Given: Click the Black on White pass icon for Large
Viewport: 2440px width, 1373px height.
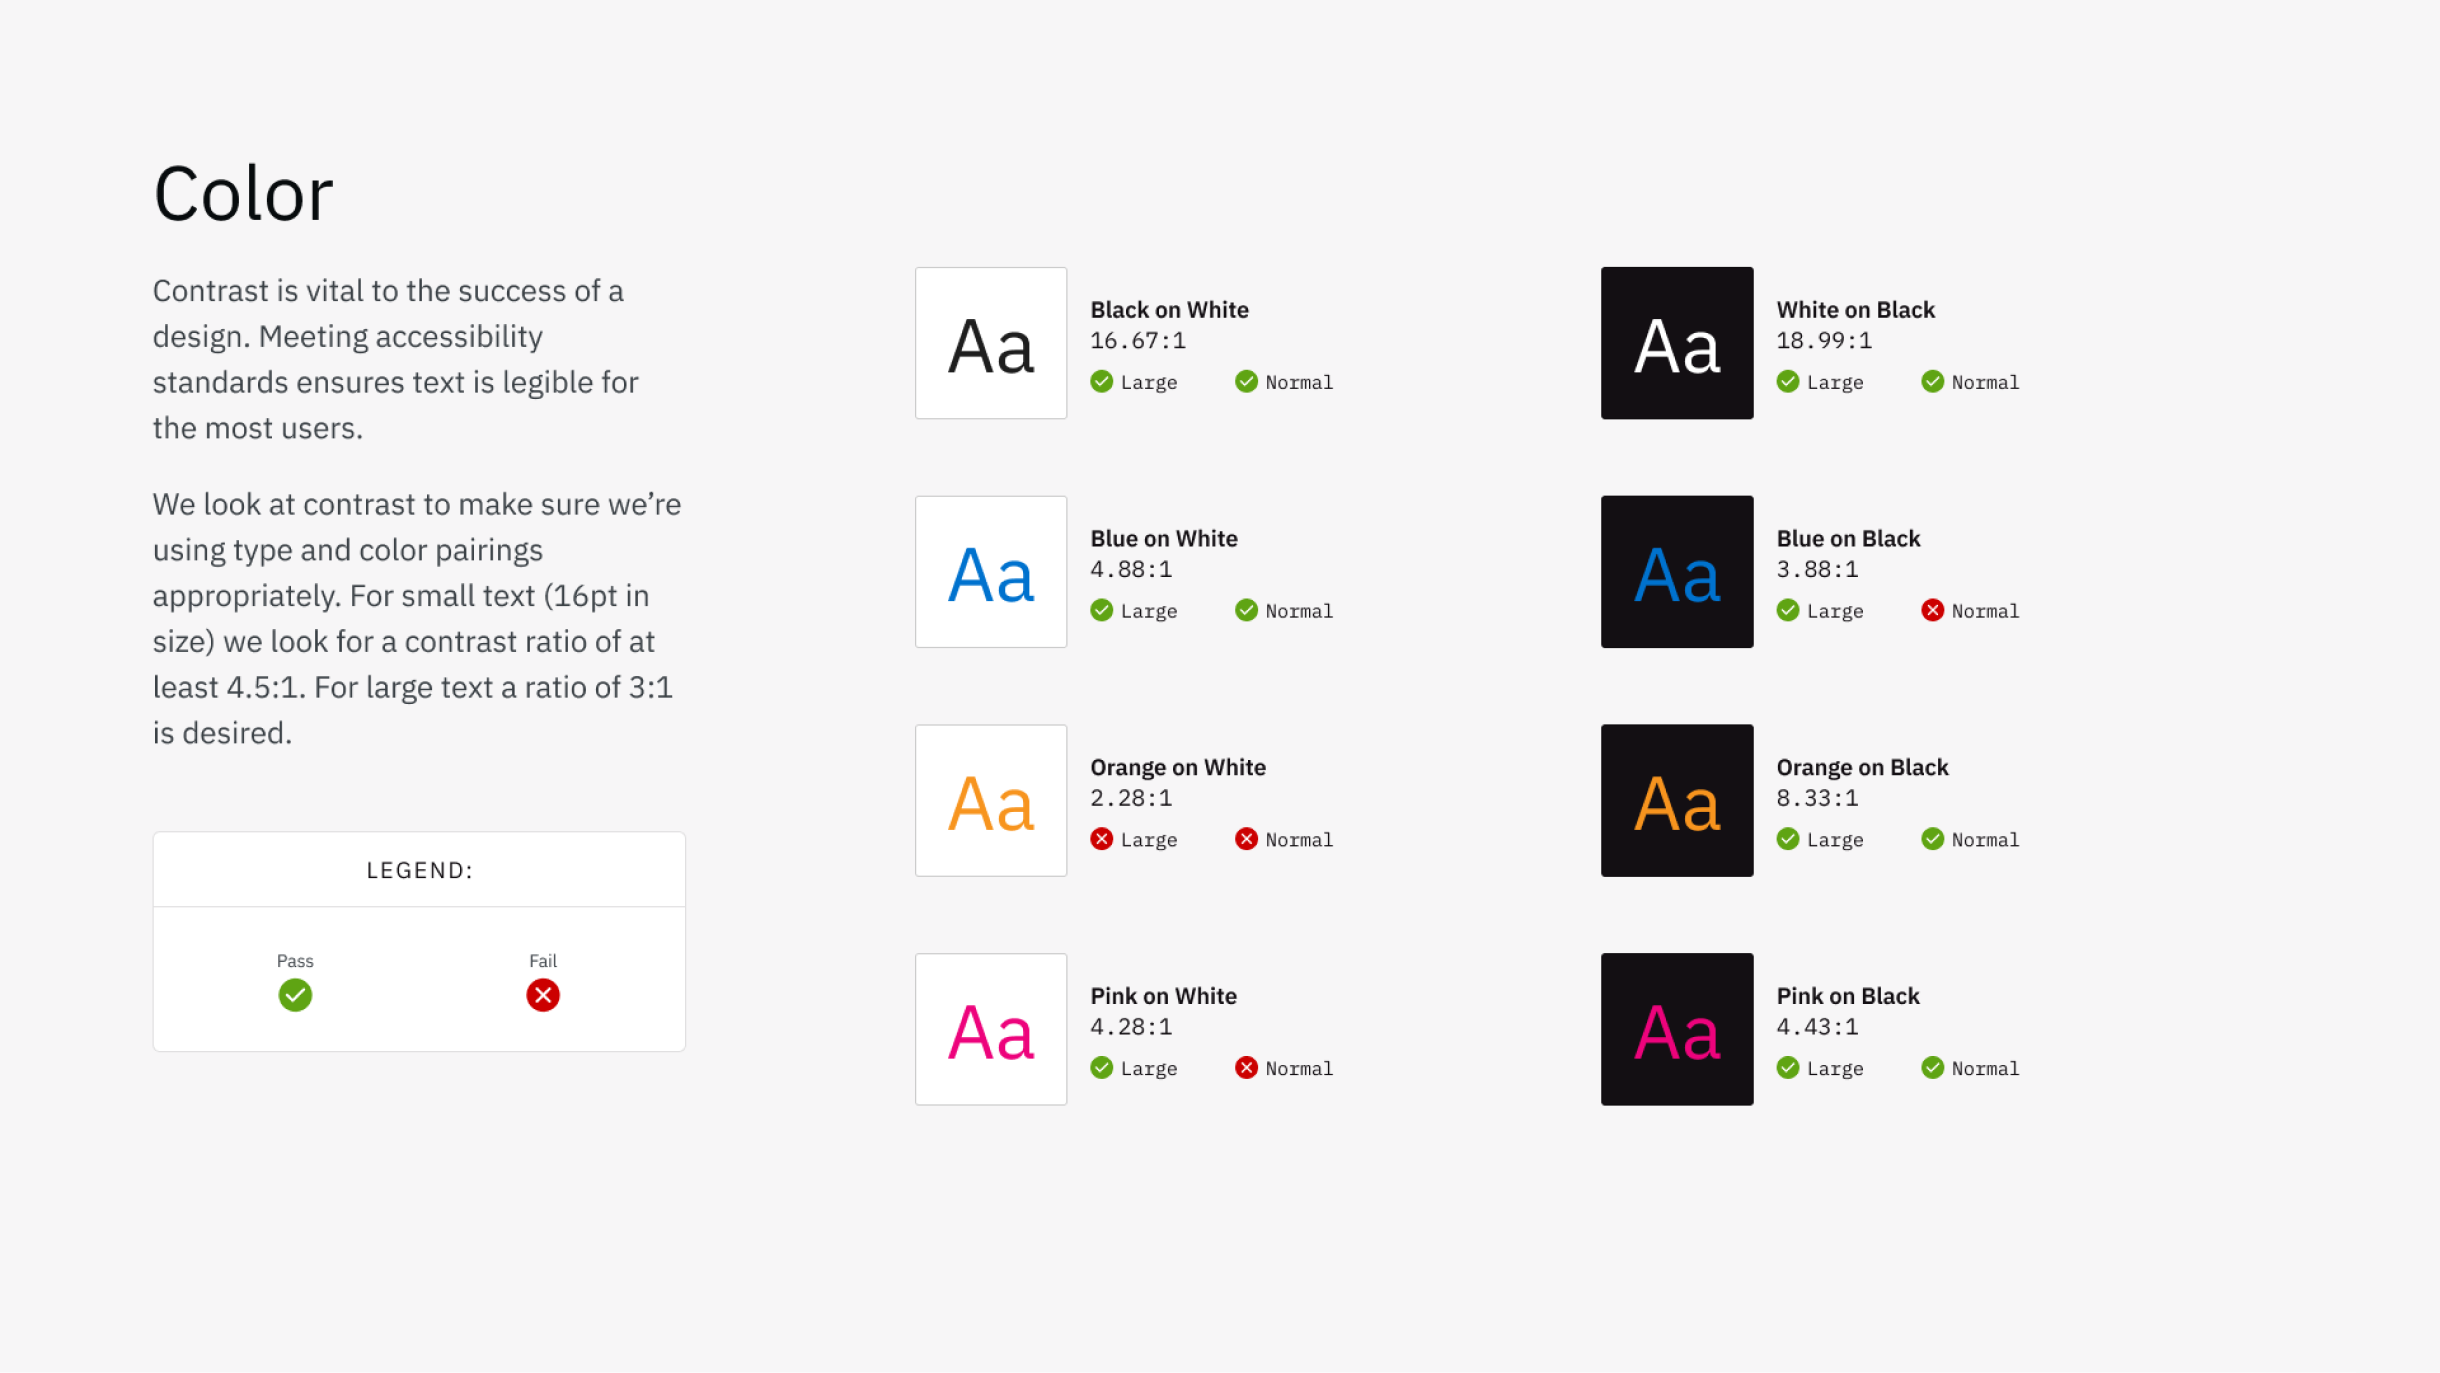Looking at the screenshot, I should 1101,381.
